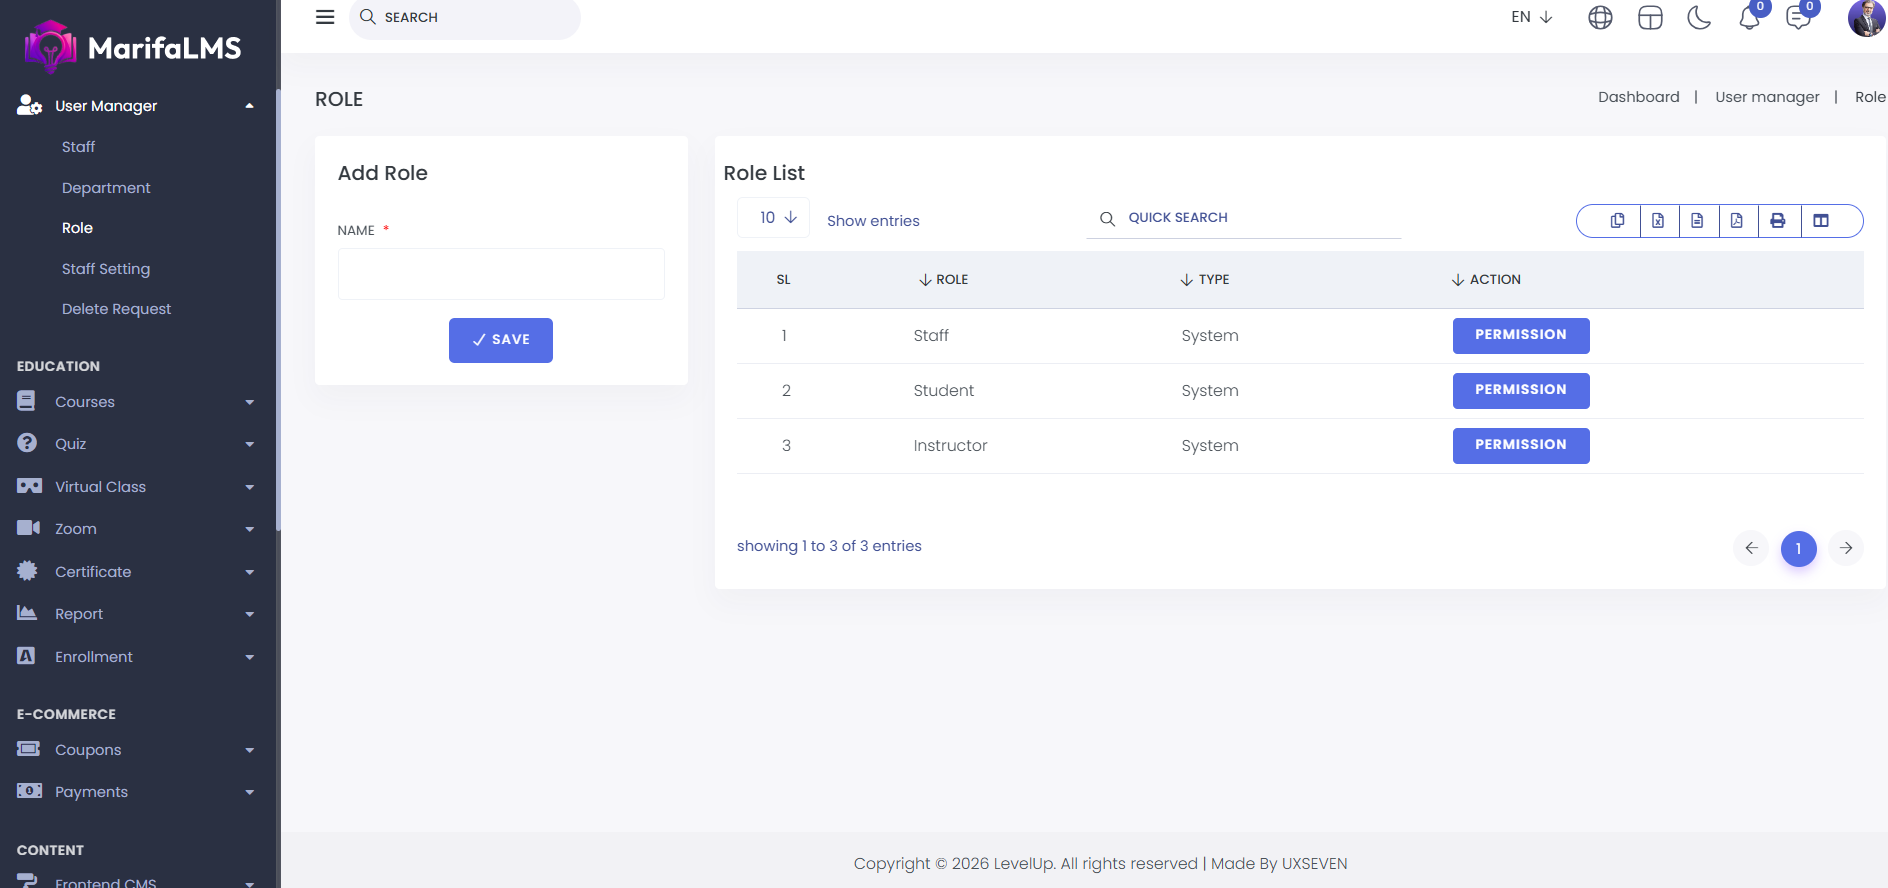The height and width of the screenshot is (888, 1888).
Task: Open the column visibility icon
Action: pyautogui.click(x=1821, y=221)
